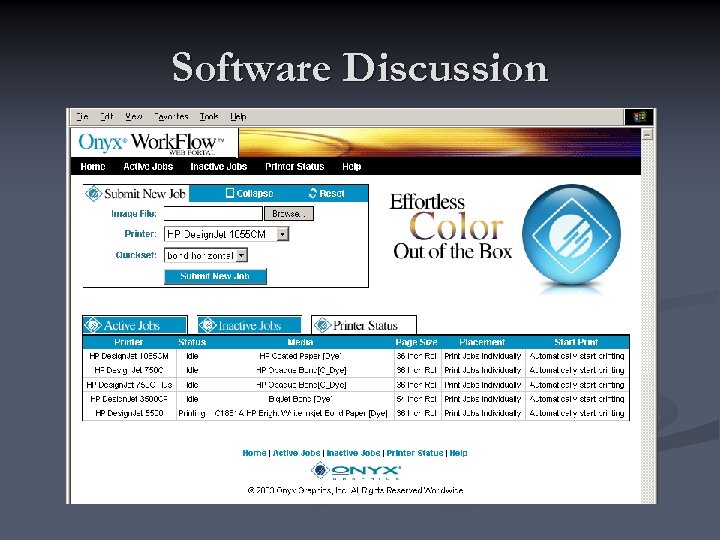This screenshot has width=720, height=540.
Task: Click footer Active Jobs link
Action: point(296,453)
